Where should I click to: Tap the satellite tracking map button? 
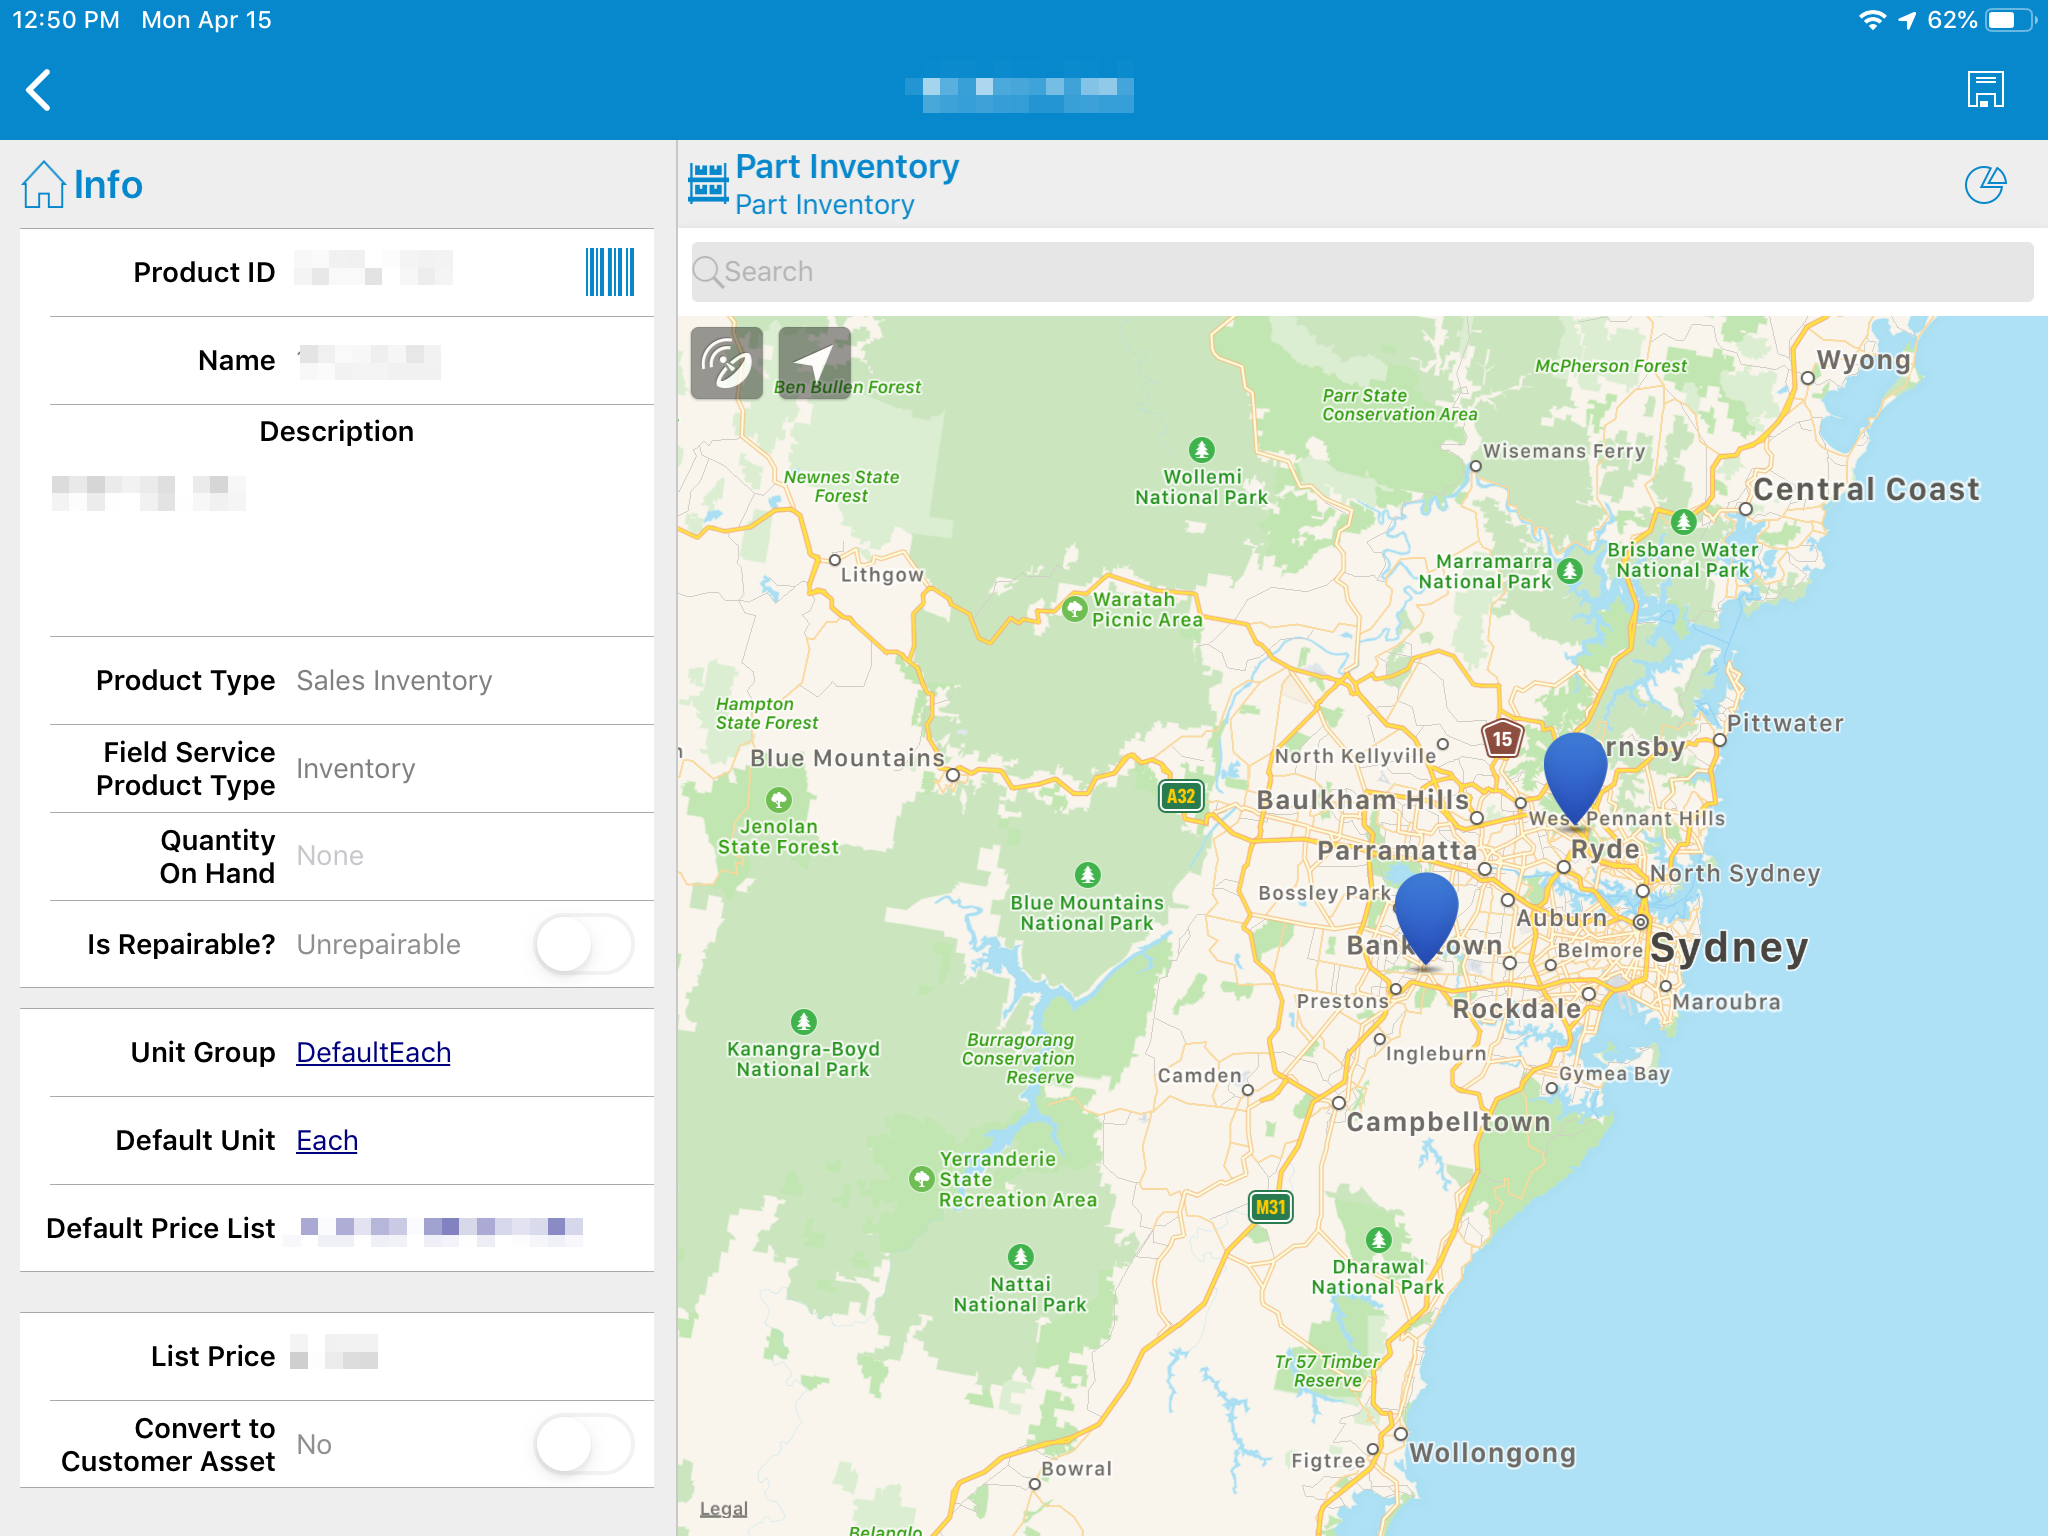727,363
